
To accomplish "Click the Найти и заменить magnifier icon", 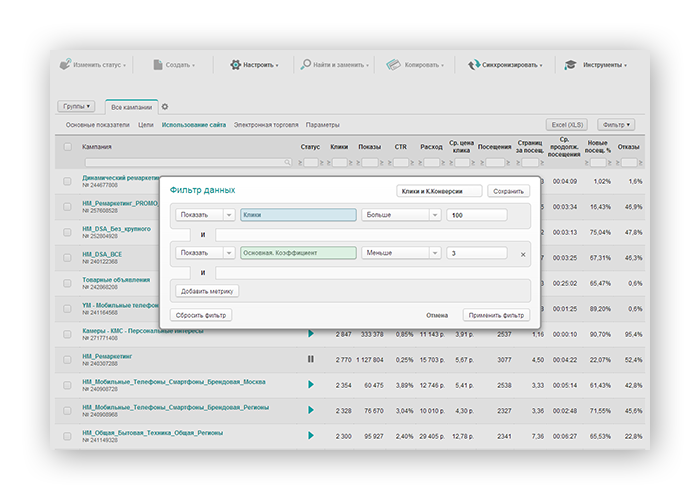I will (306, 65).
